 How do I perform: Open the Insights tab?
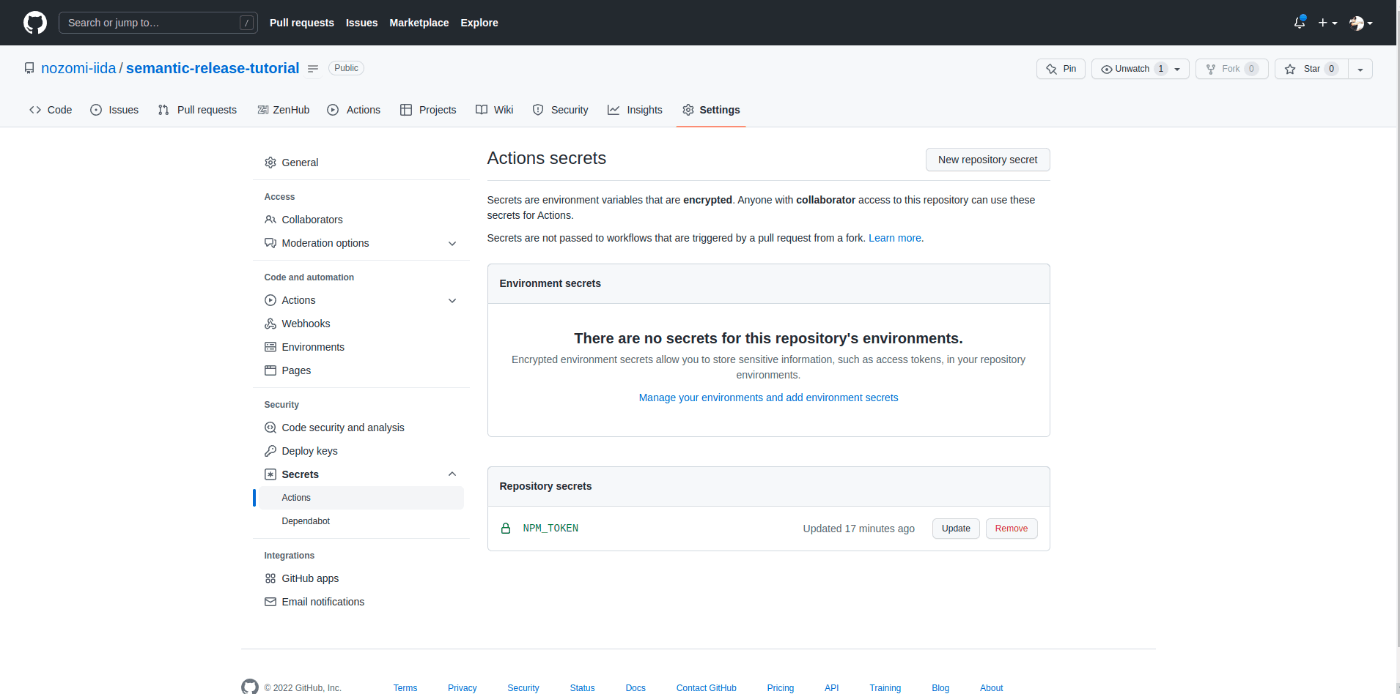(x=635, y=110)
